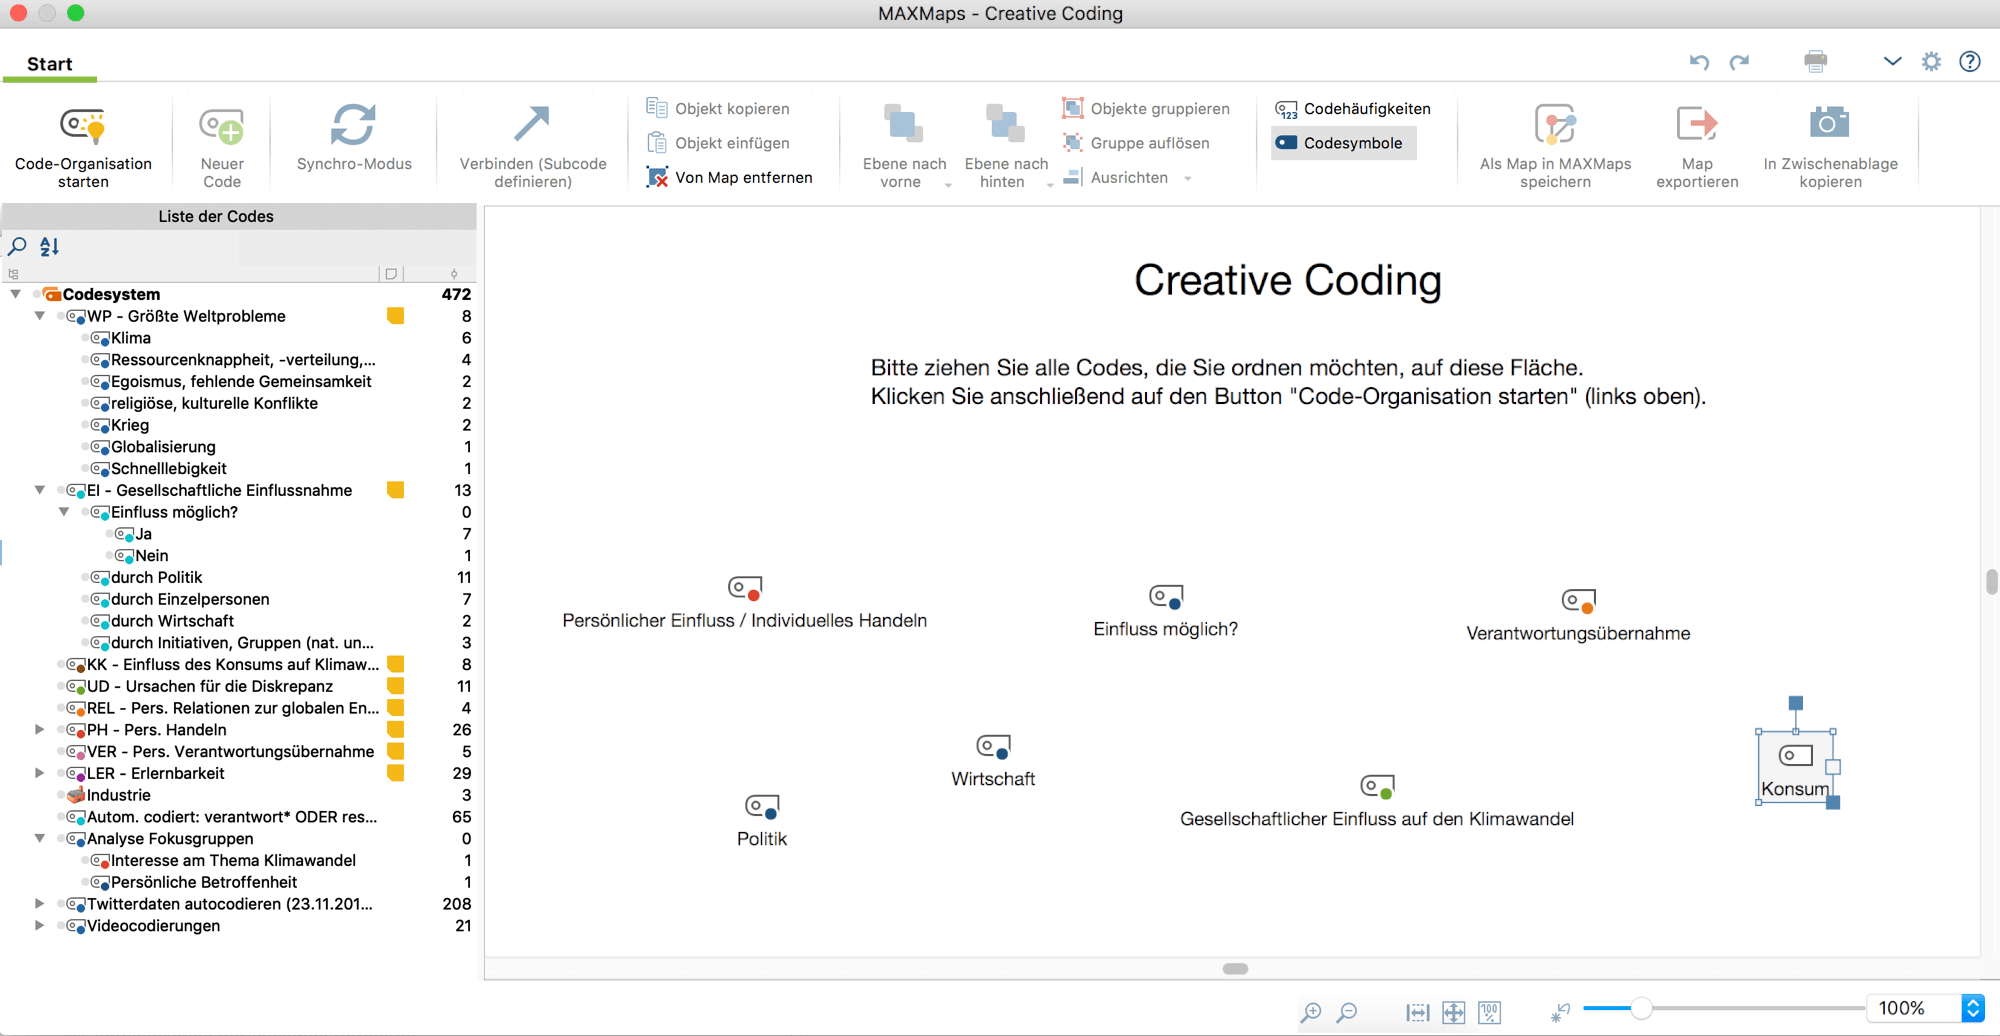Click Objekt kopieren

pos(718,108)
